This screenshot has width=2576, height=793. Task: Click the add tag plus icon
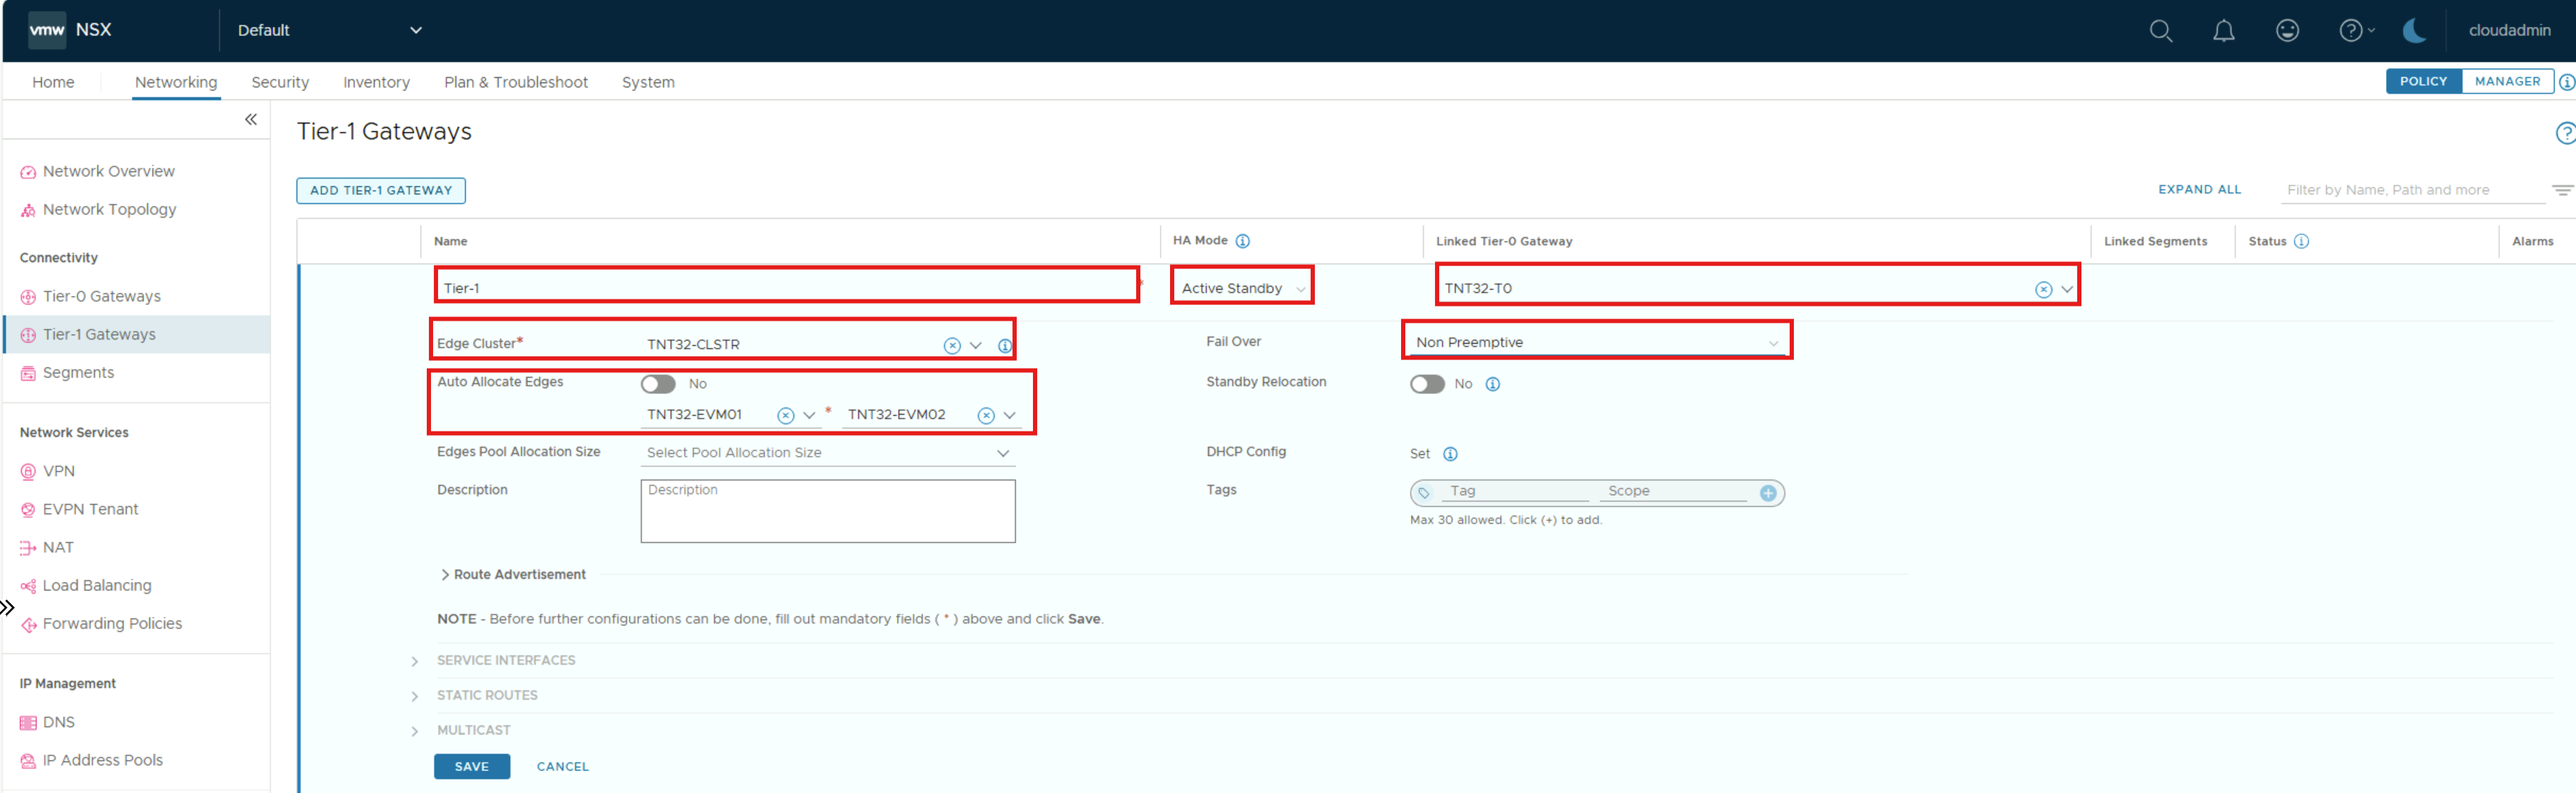[1768, 493]
